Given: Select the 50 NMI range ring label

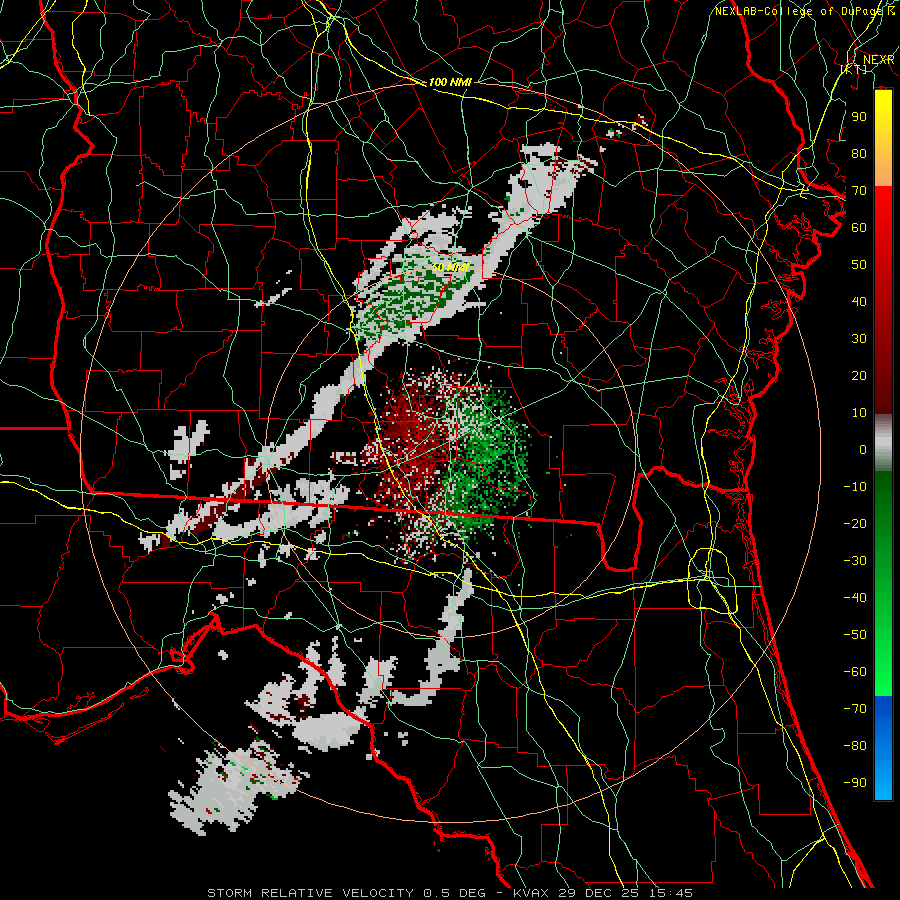Looking at the screenshot, I should click(451, 267).
